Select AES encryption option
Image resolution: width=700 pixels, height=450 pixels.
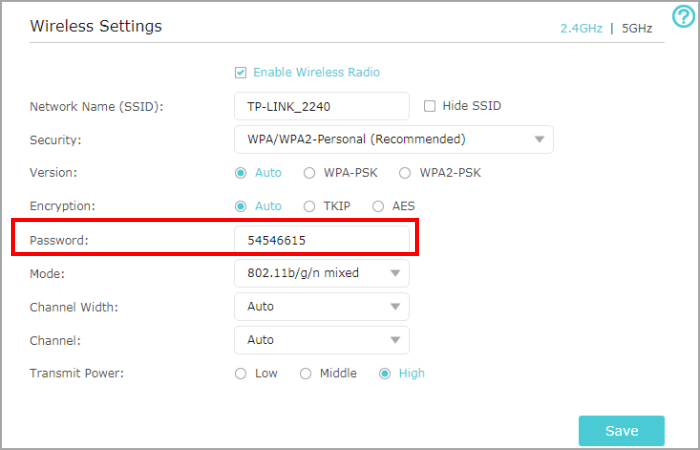[x=378, y=206]
